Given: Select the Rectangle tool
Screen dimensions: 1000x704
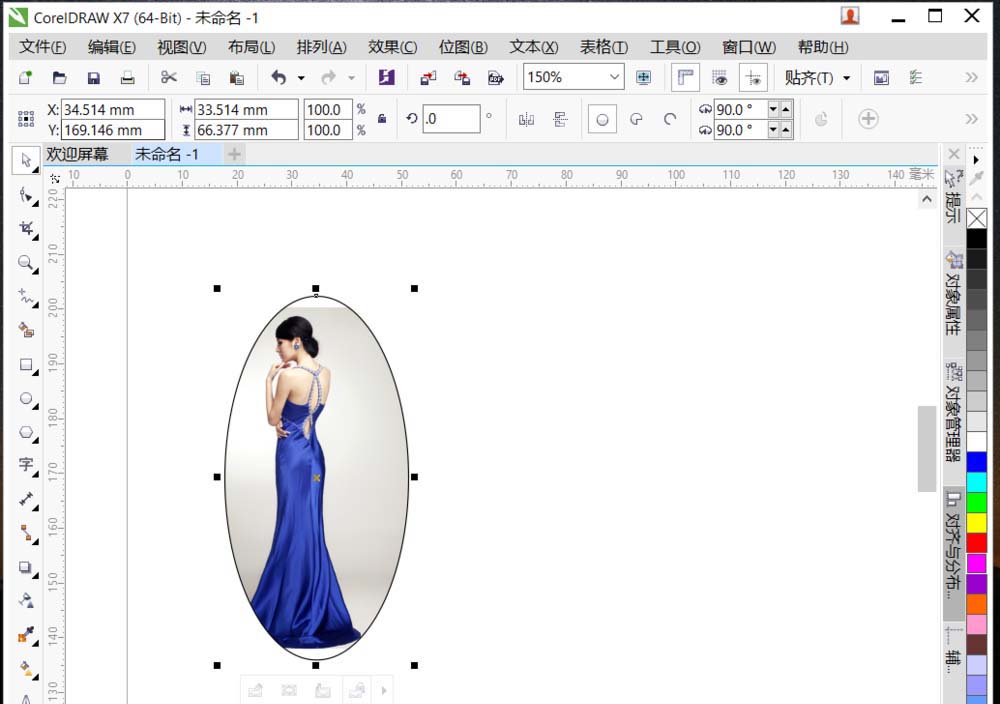Looking at the screenshot, I should tap(25, 365).
